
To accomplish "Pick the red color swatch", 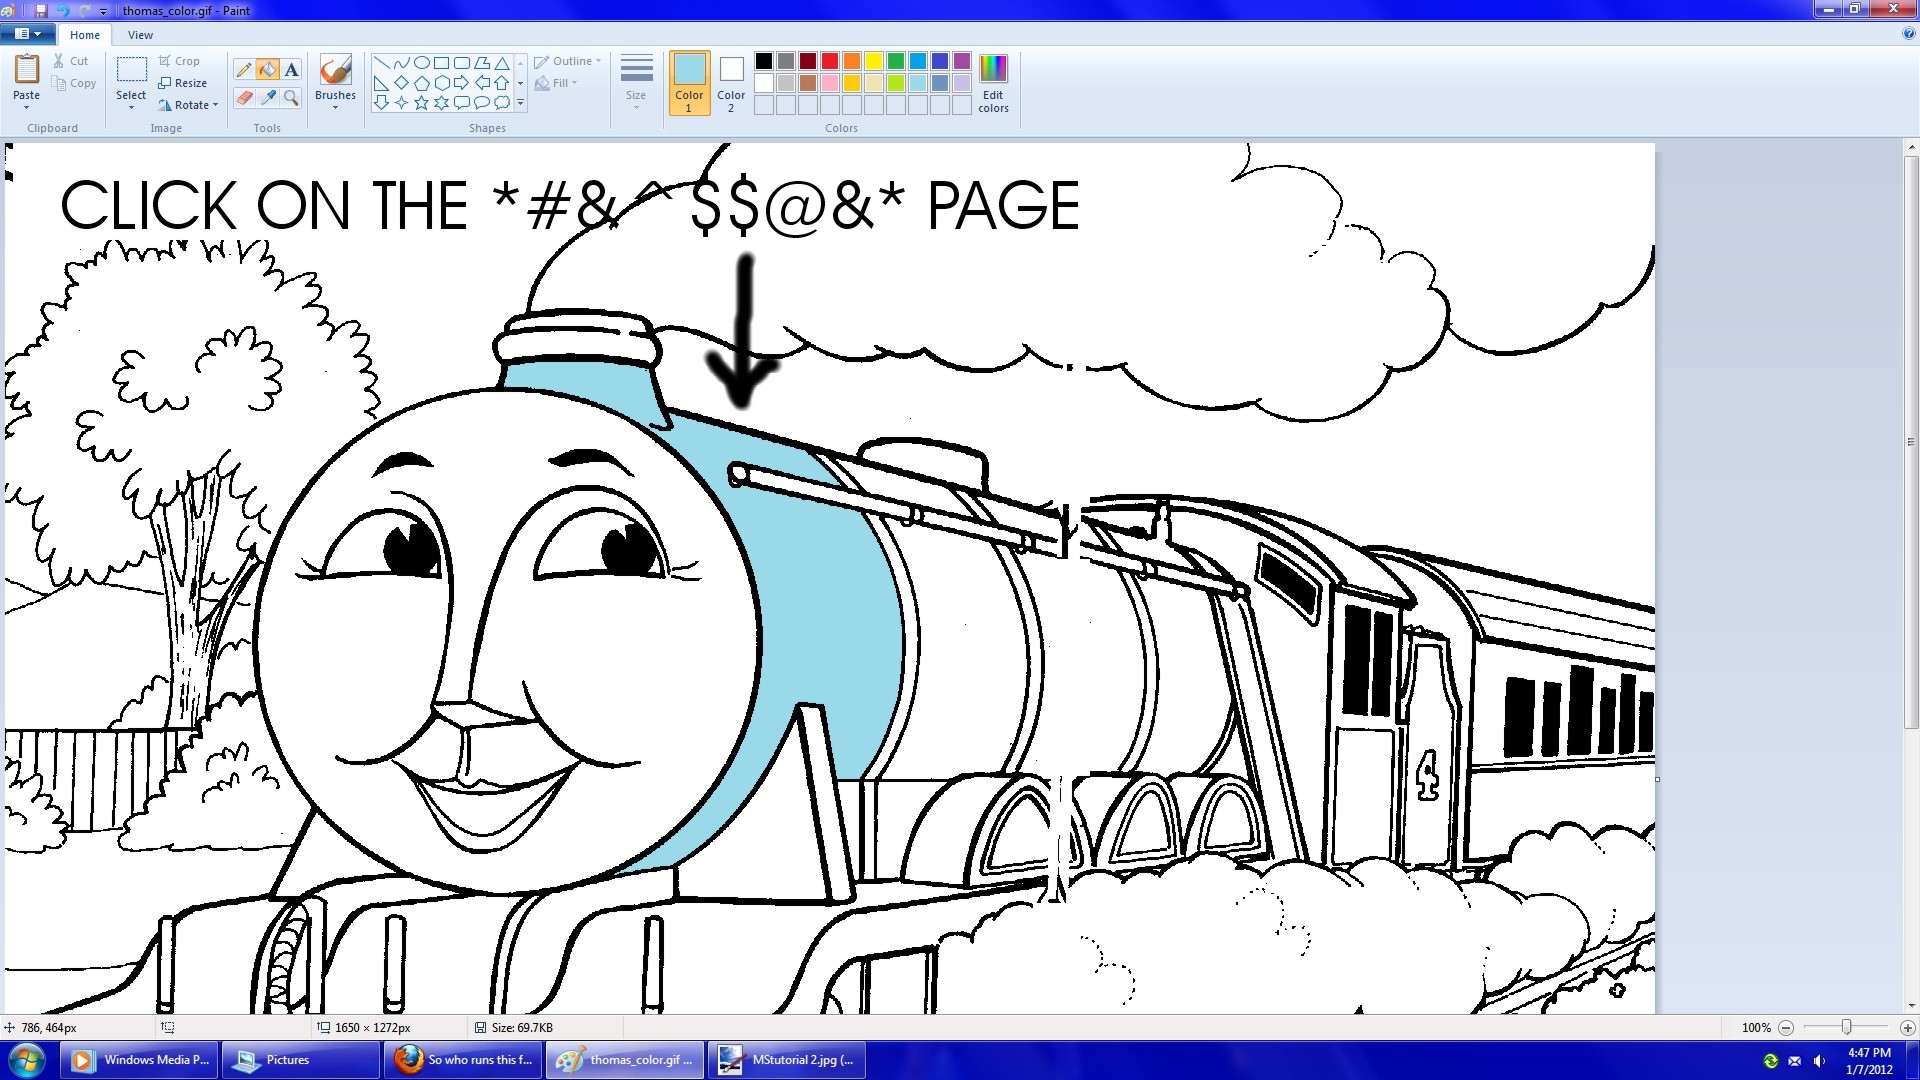I will tap(830, 62).
